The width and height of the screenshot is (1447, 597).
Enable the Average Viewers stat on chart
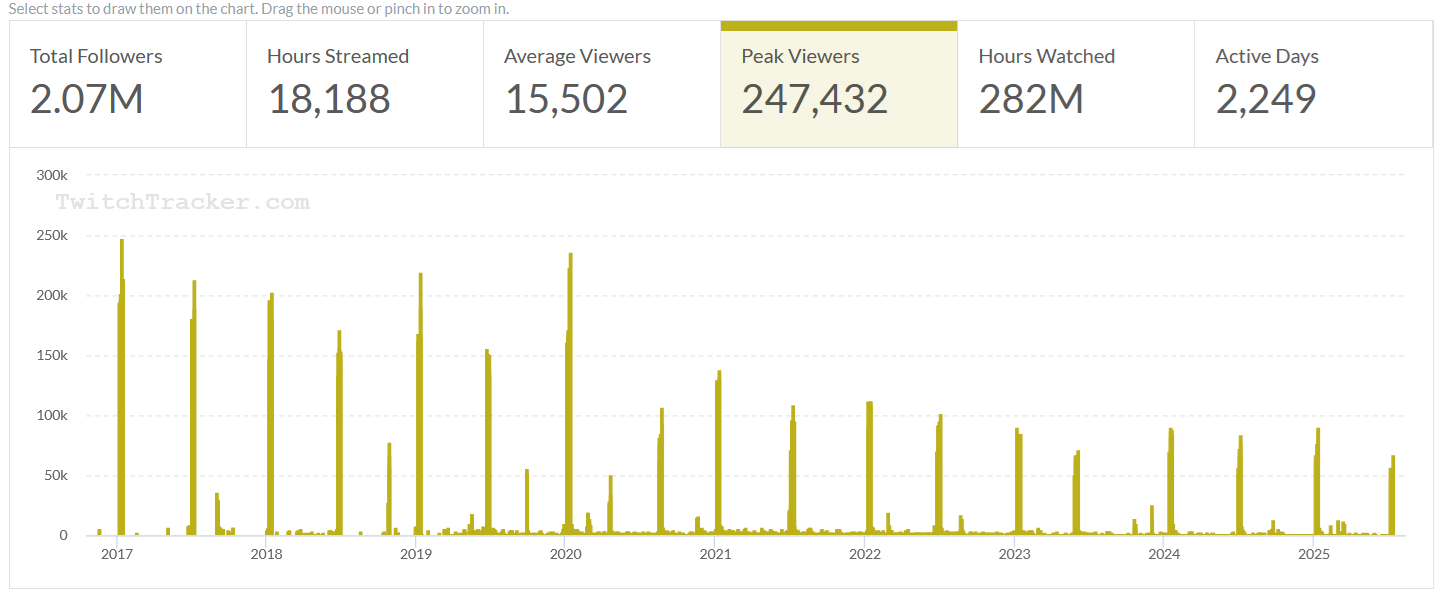[602, 84]
